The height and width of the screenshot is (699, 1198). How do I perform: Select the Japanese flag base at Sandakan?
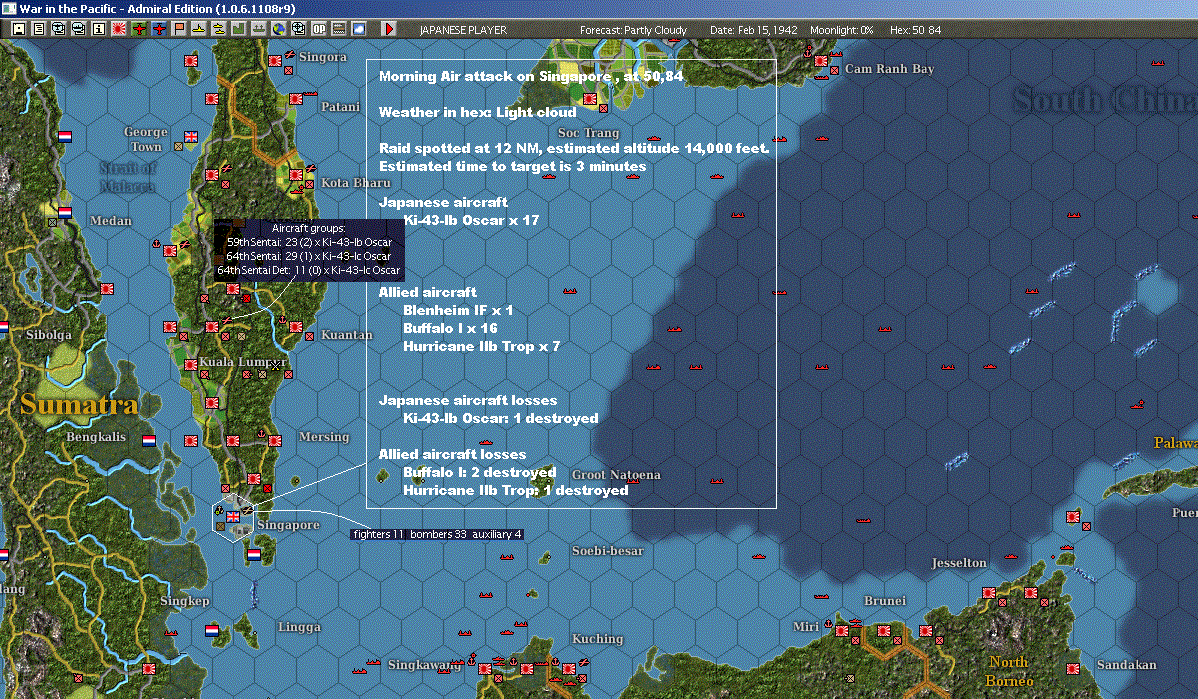click(1073, 669)
